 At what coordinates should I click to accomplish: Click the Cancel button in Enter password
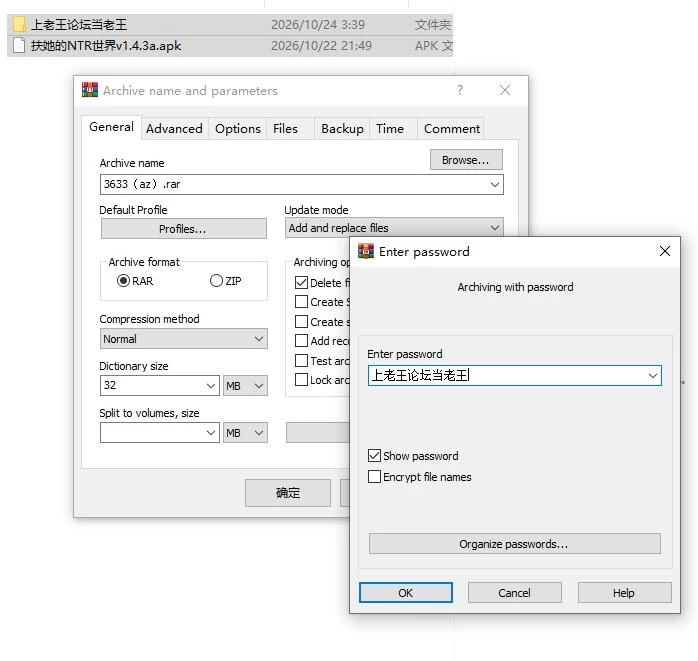(x=514, y=593)
